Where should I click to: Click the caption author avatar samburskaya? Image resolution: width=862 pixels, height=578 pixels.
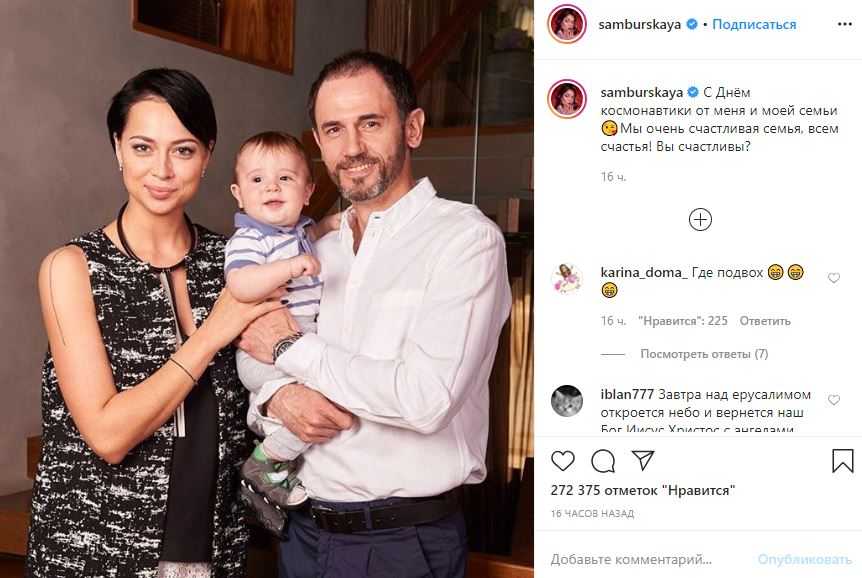click(x=567, y=98)
